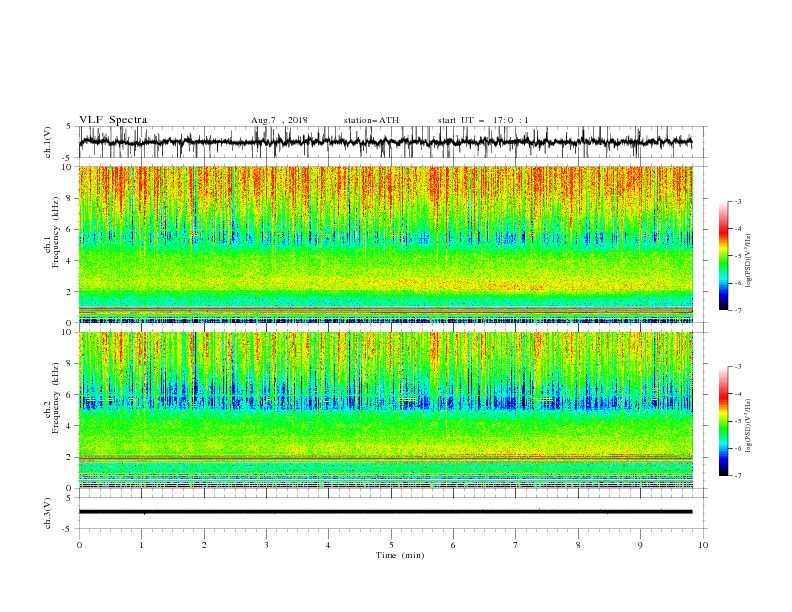
Task: Click inside the ch.1 spectrogram panel
Action: coord(385,244)
